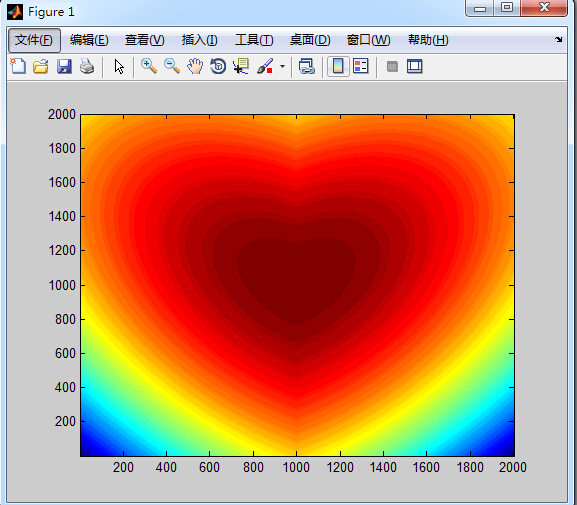Select the Edit Plot arrow tool

[119, 67]
